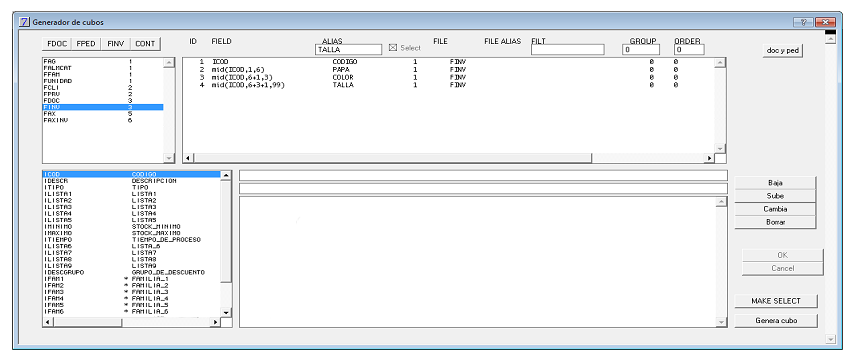
Task: Click the FDOC button above the file list
Action: pyautogui.click(x=57, y=44)
